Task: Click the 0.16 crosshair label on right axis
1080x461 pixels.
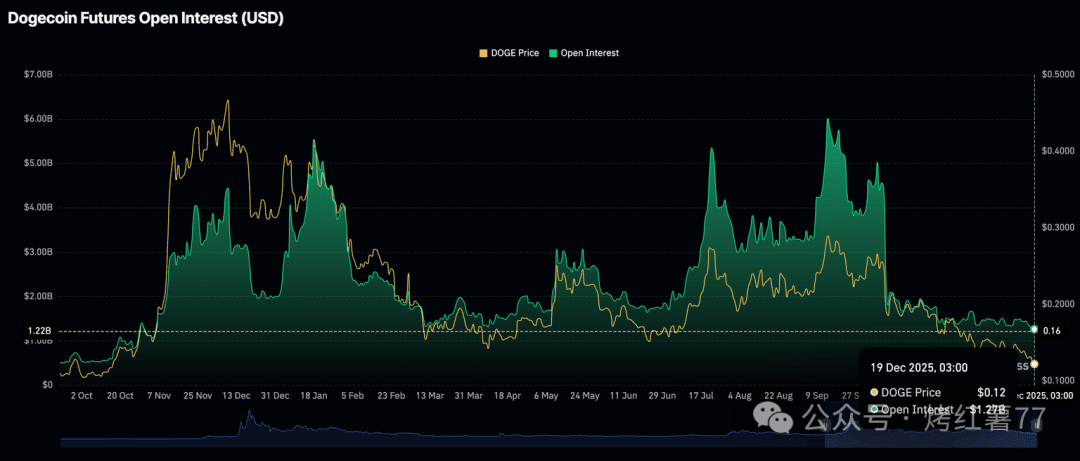Action: [x=1051, y=331]
